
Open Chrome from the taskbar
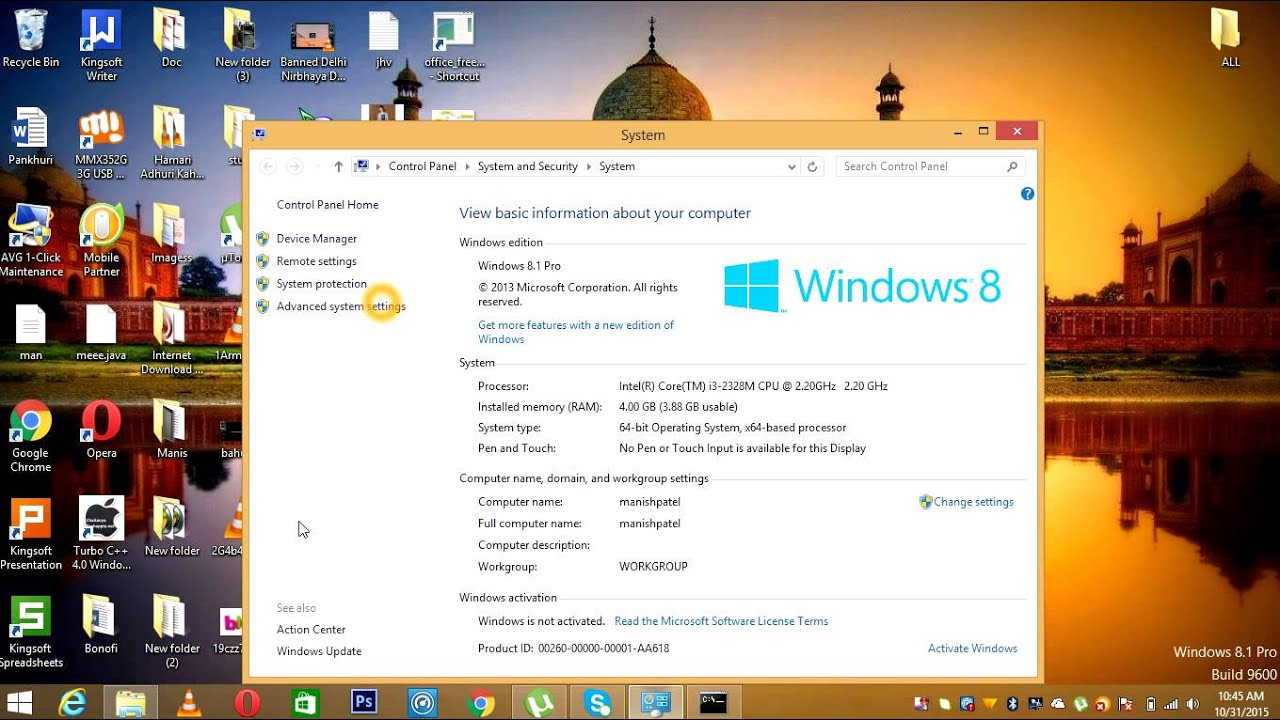click(481, 703)
